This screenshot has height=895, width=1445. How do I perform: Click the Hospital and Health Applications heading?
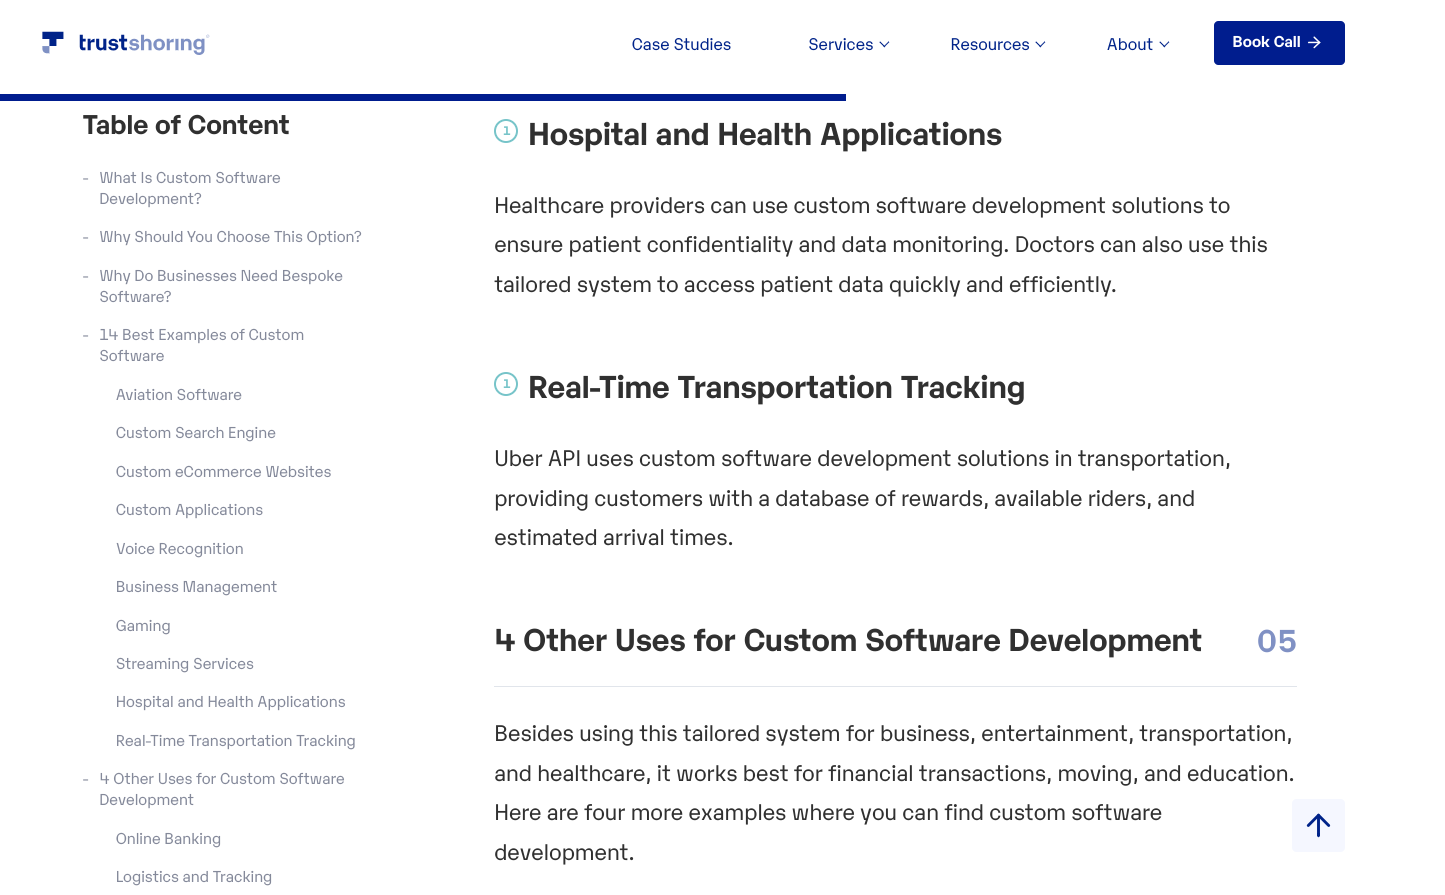pyautogui.click(x=765, y=134)
